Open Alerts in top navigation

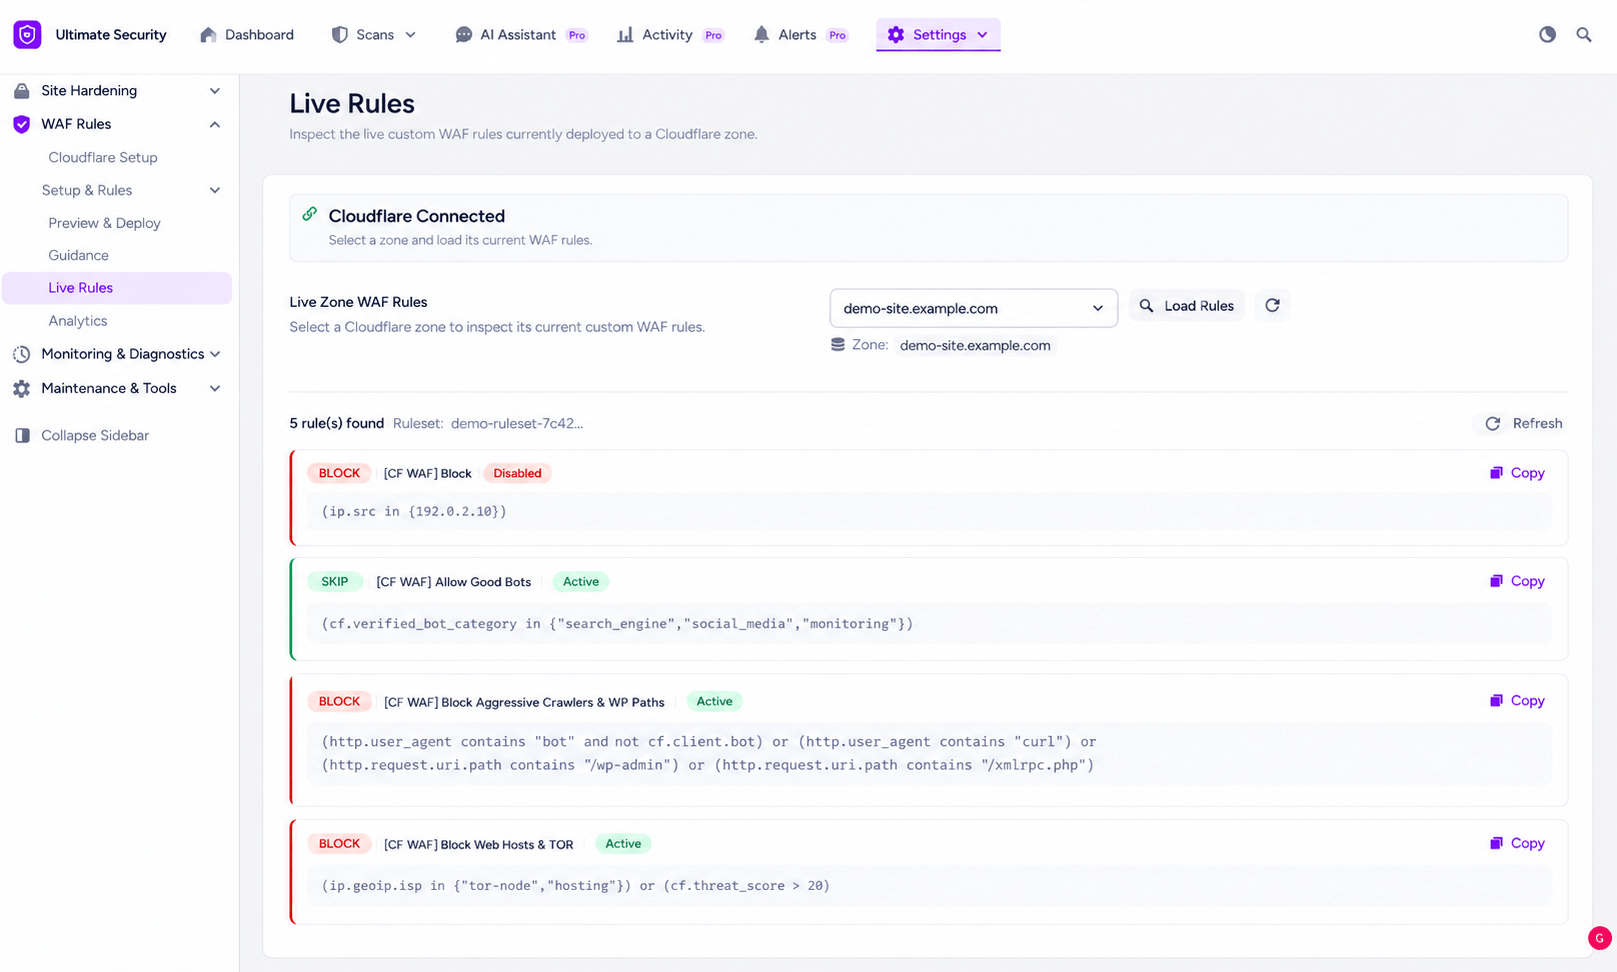point(800,35)
